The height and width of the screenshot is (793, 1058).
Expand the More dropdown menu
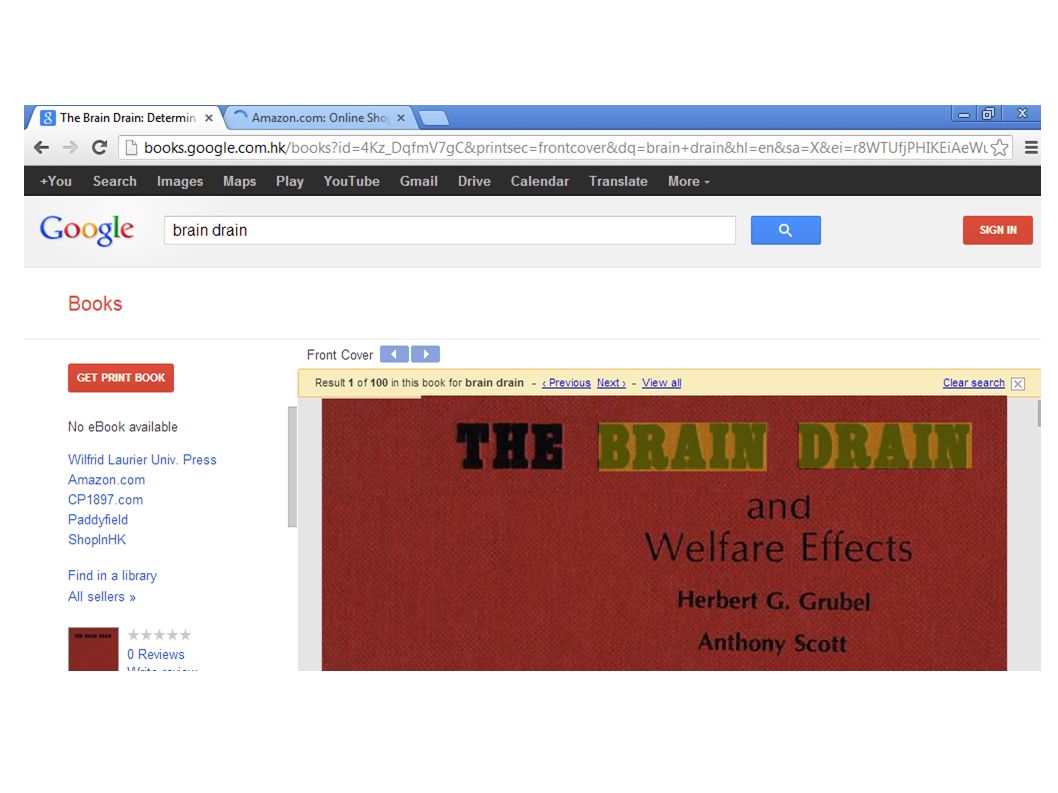[x=689, y=181]
